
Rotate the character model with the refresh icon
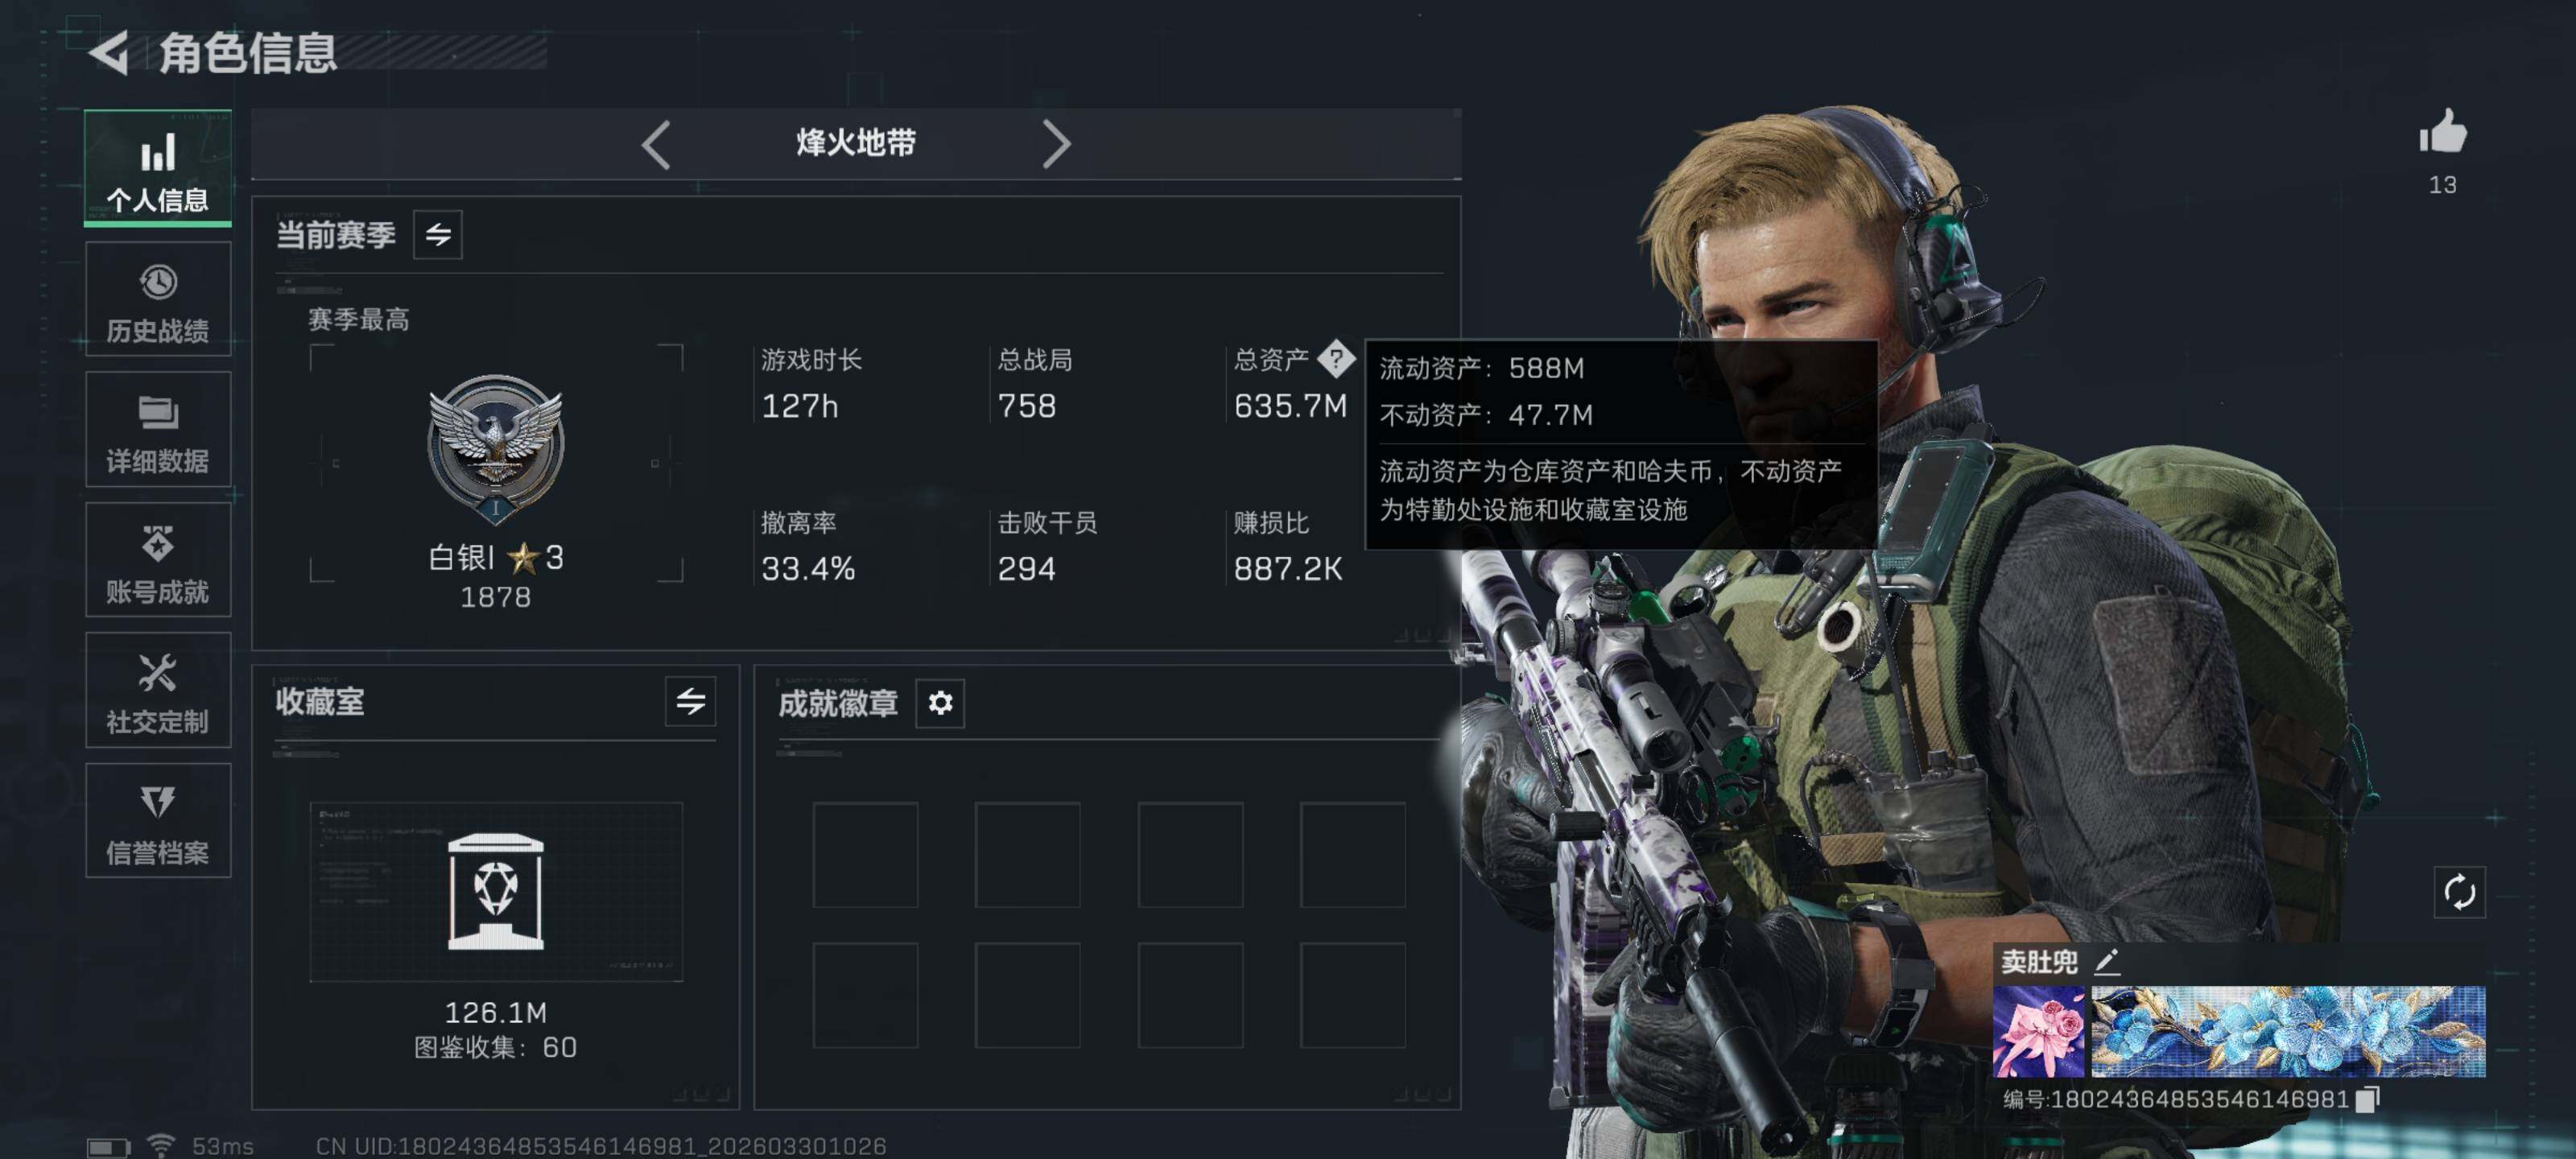point(2459,891)
